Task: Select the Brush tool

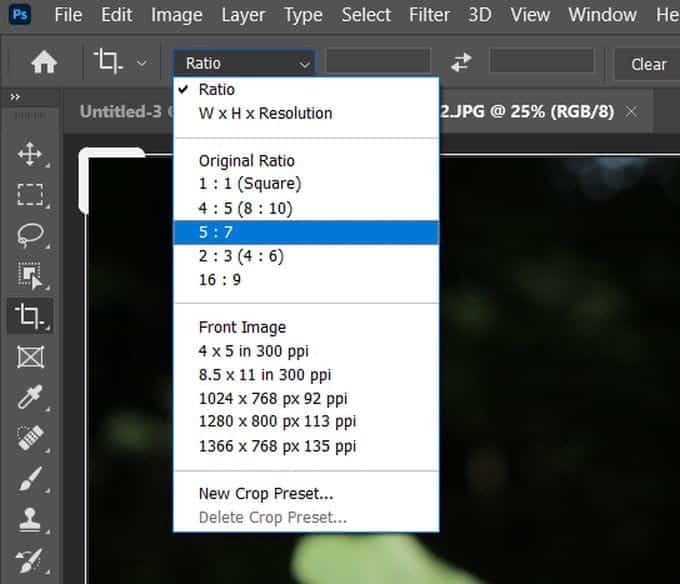Action: pyautogui.click(x=30, y=478)
